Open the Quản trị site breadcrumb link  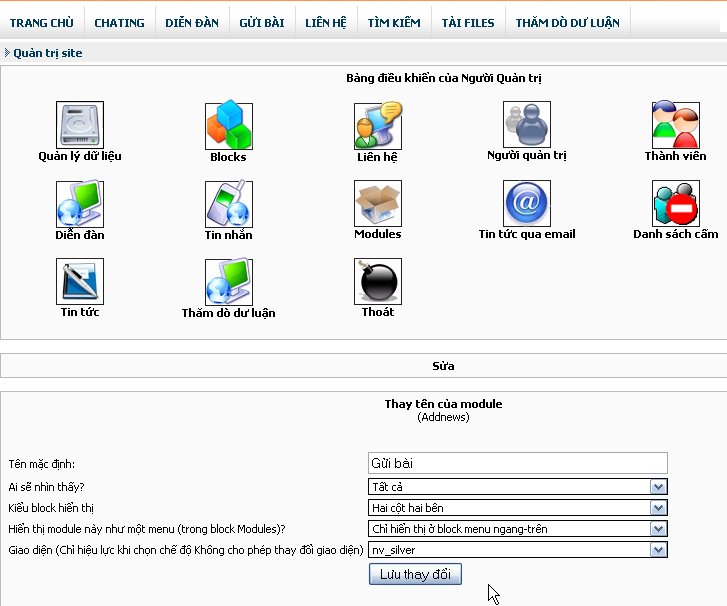pyautogui.click(x=48, y=53)
